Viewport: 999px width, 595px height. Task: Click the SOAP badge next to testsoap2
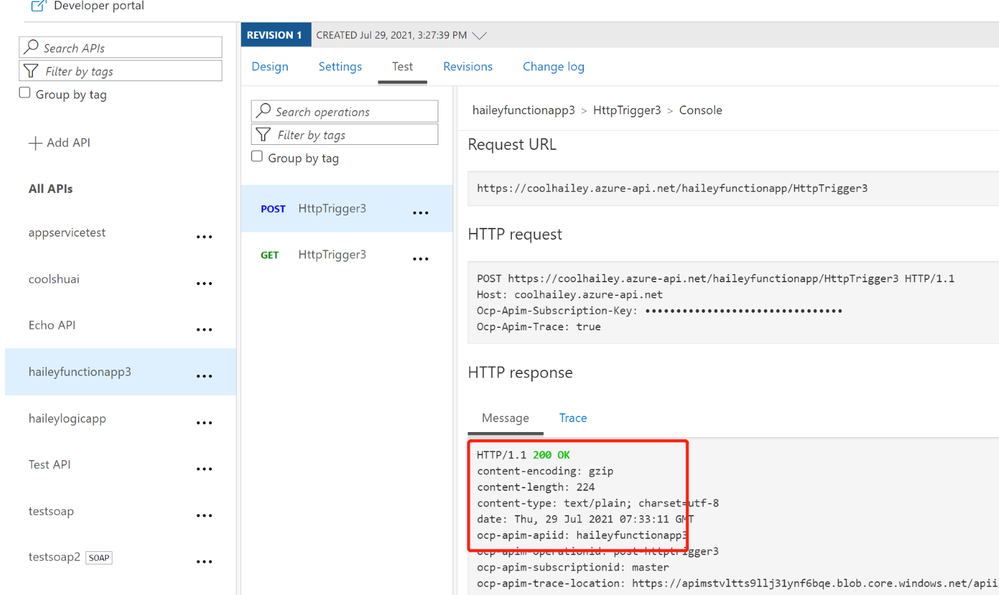tap(99, 557)
